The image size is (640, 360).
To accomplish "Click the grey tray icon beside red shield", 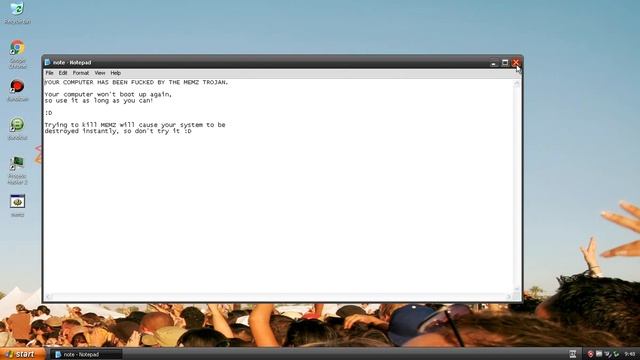I will tap(599, 354).
